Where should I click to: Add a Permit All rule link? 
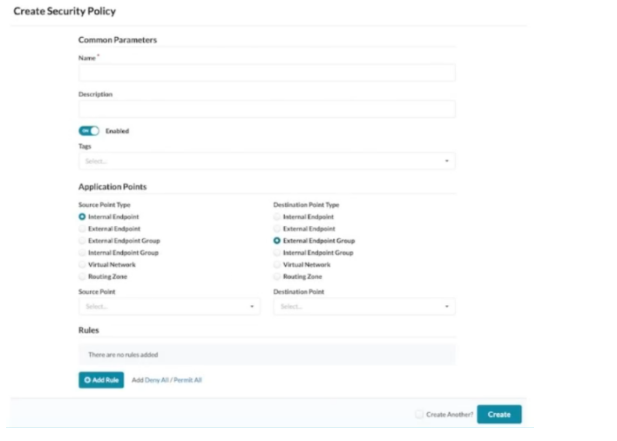(x=188, y=380)
